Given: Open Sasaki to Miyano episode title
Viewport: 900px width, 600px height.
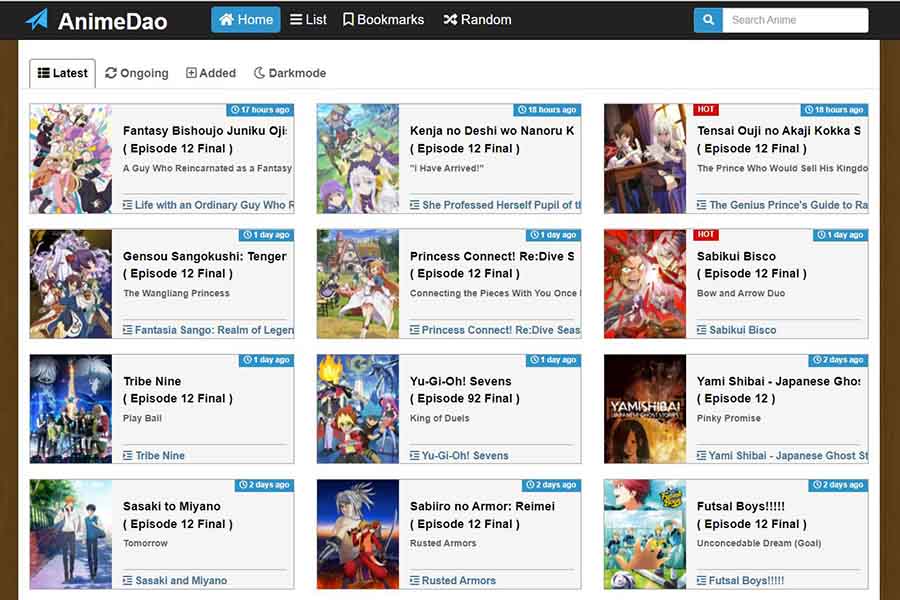Looking at the screenshot, I should (x=178, y=514).
